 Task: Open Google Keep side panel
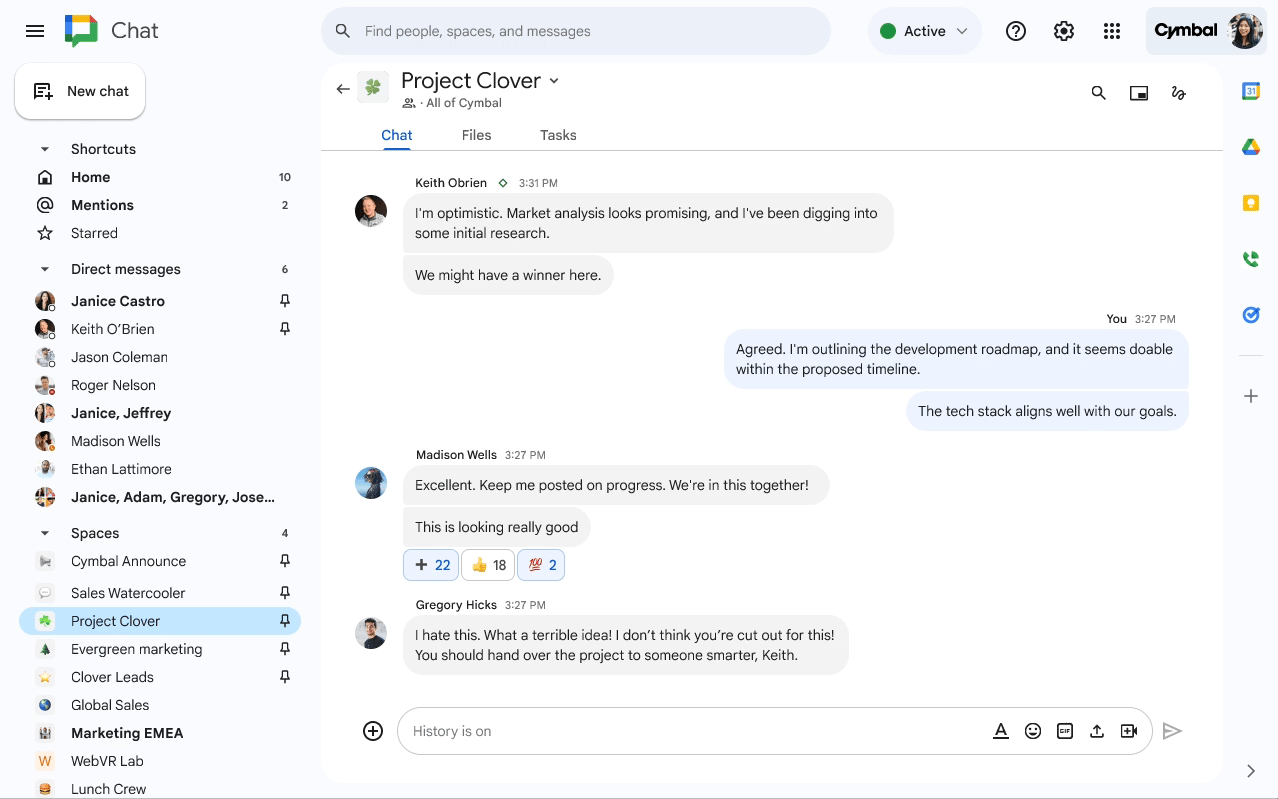pyautogui.click(x=1250, y=203)
